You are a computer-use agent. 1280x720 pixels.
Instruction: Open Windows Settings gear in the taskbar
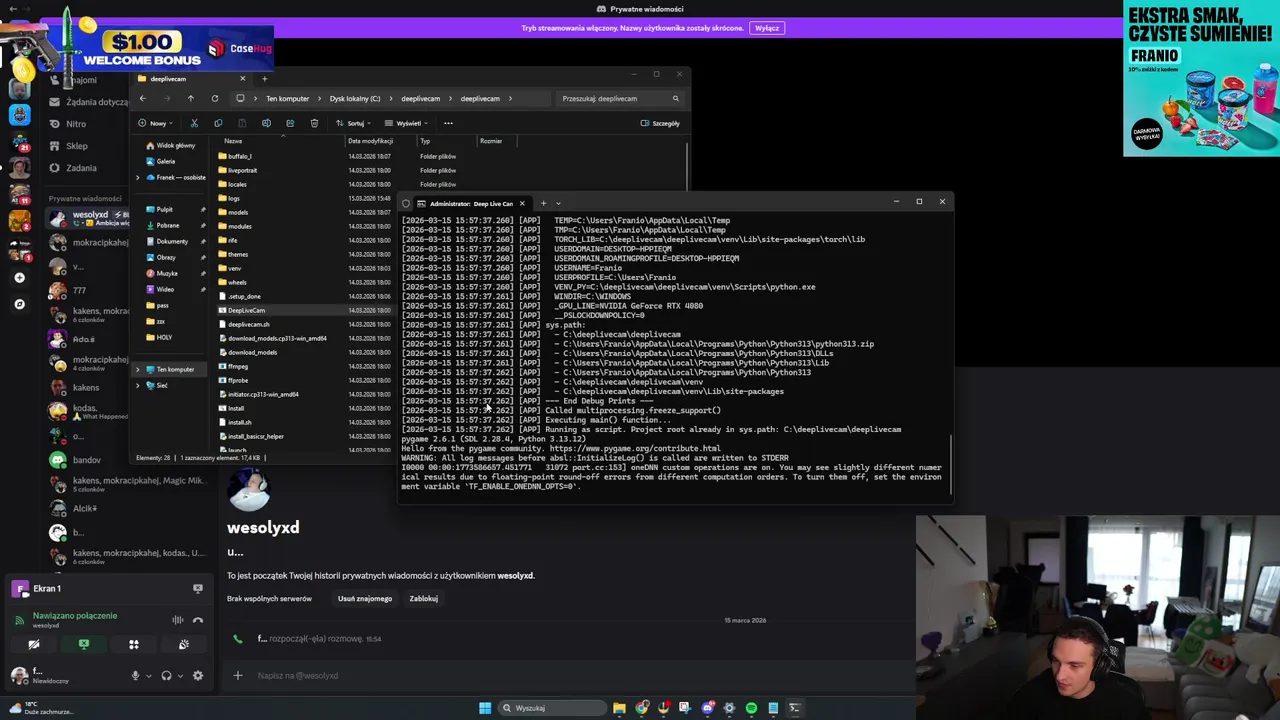pos(729,708)
